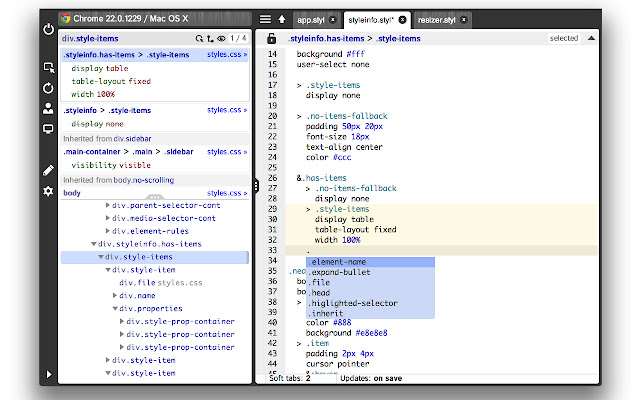
Task: Close the resizer.styl tab
Action: (464, 20)
